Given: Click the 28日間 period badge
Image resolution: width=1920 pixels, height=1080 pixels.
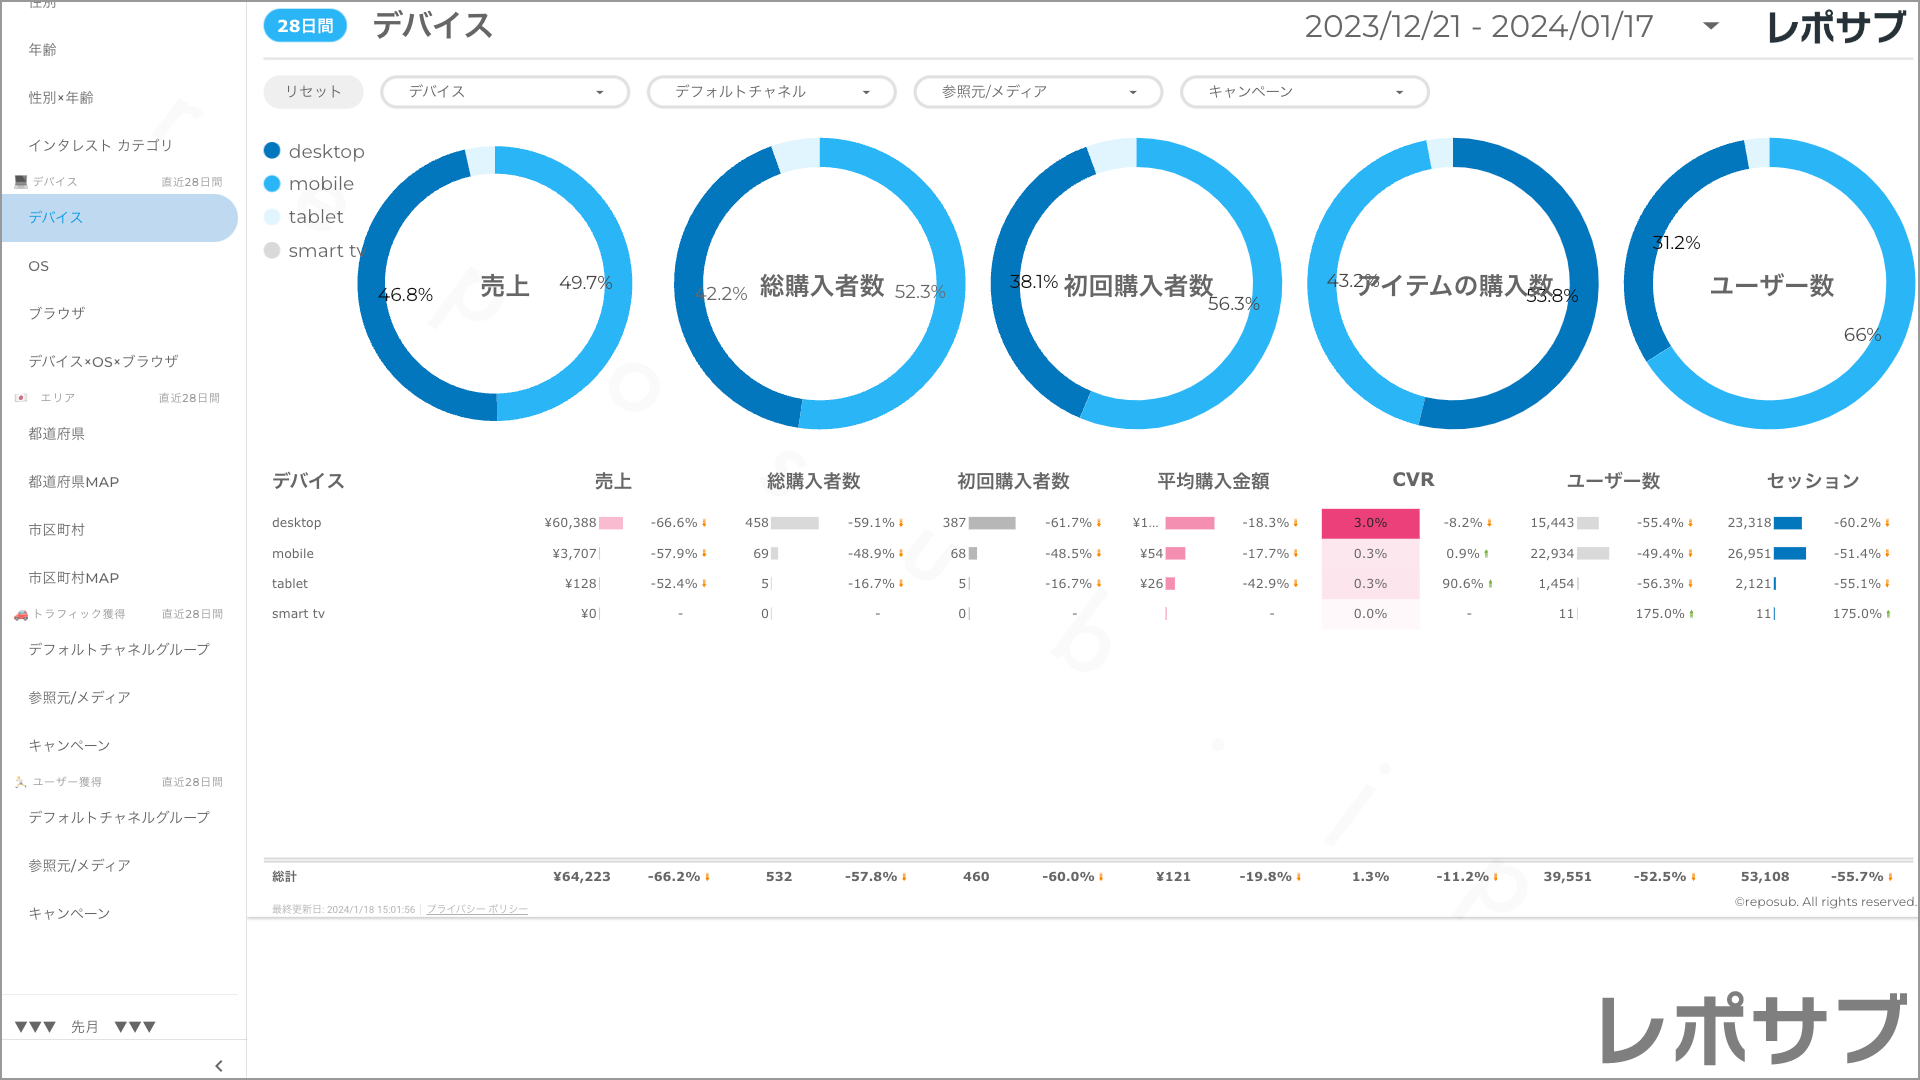Looking at the screenshot, I should tap(305, 26).
